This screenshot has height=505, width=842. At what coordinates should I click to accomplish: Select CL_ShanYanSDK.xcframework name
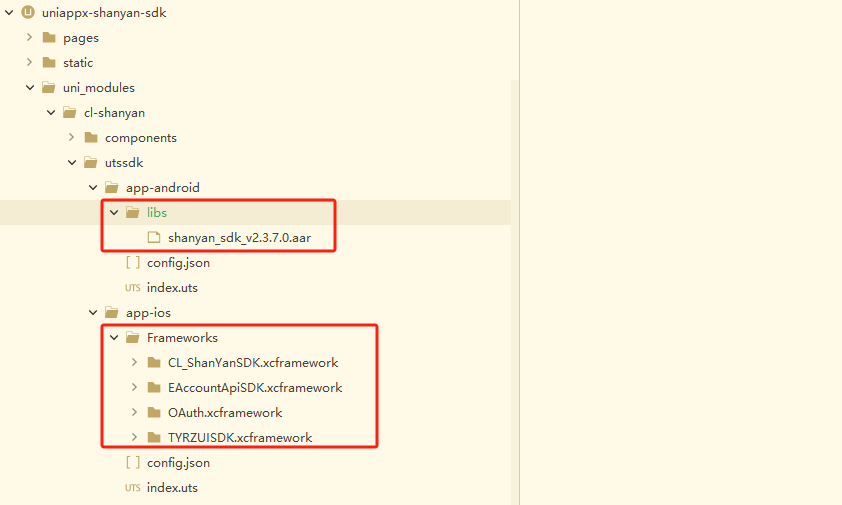[253, 363]
